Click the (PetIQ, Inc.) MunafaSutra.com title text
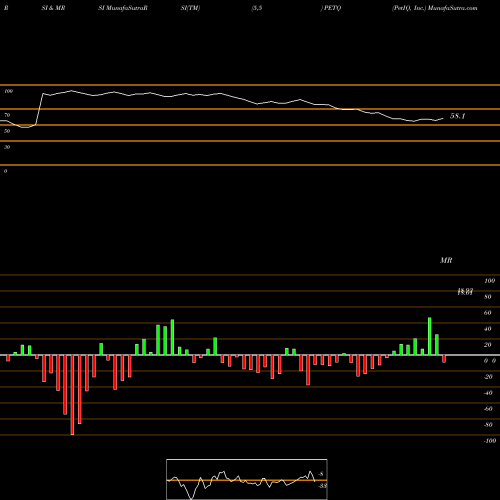This screenshot has width=500, height=500. click(435, 8)
